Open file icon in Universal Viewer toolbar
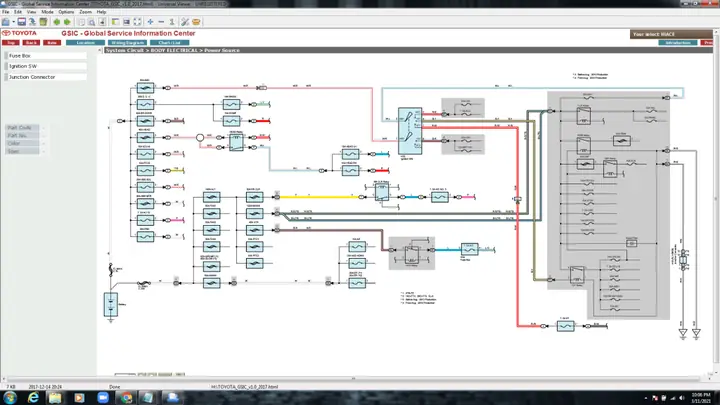720x405 pixels. point(6,22)
